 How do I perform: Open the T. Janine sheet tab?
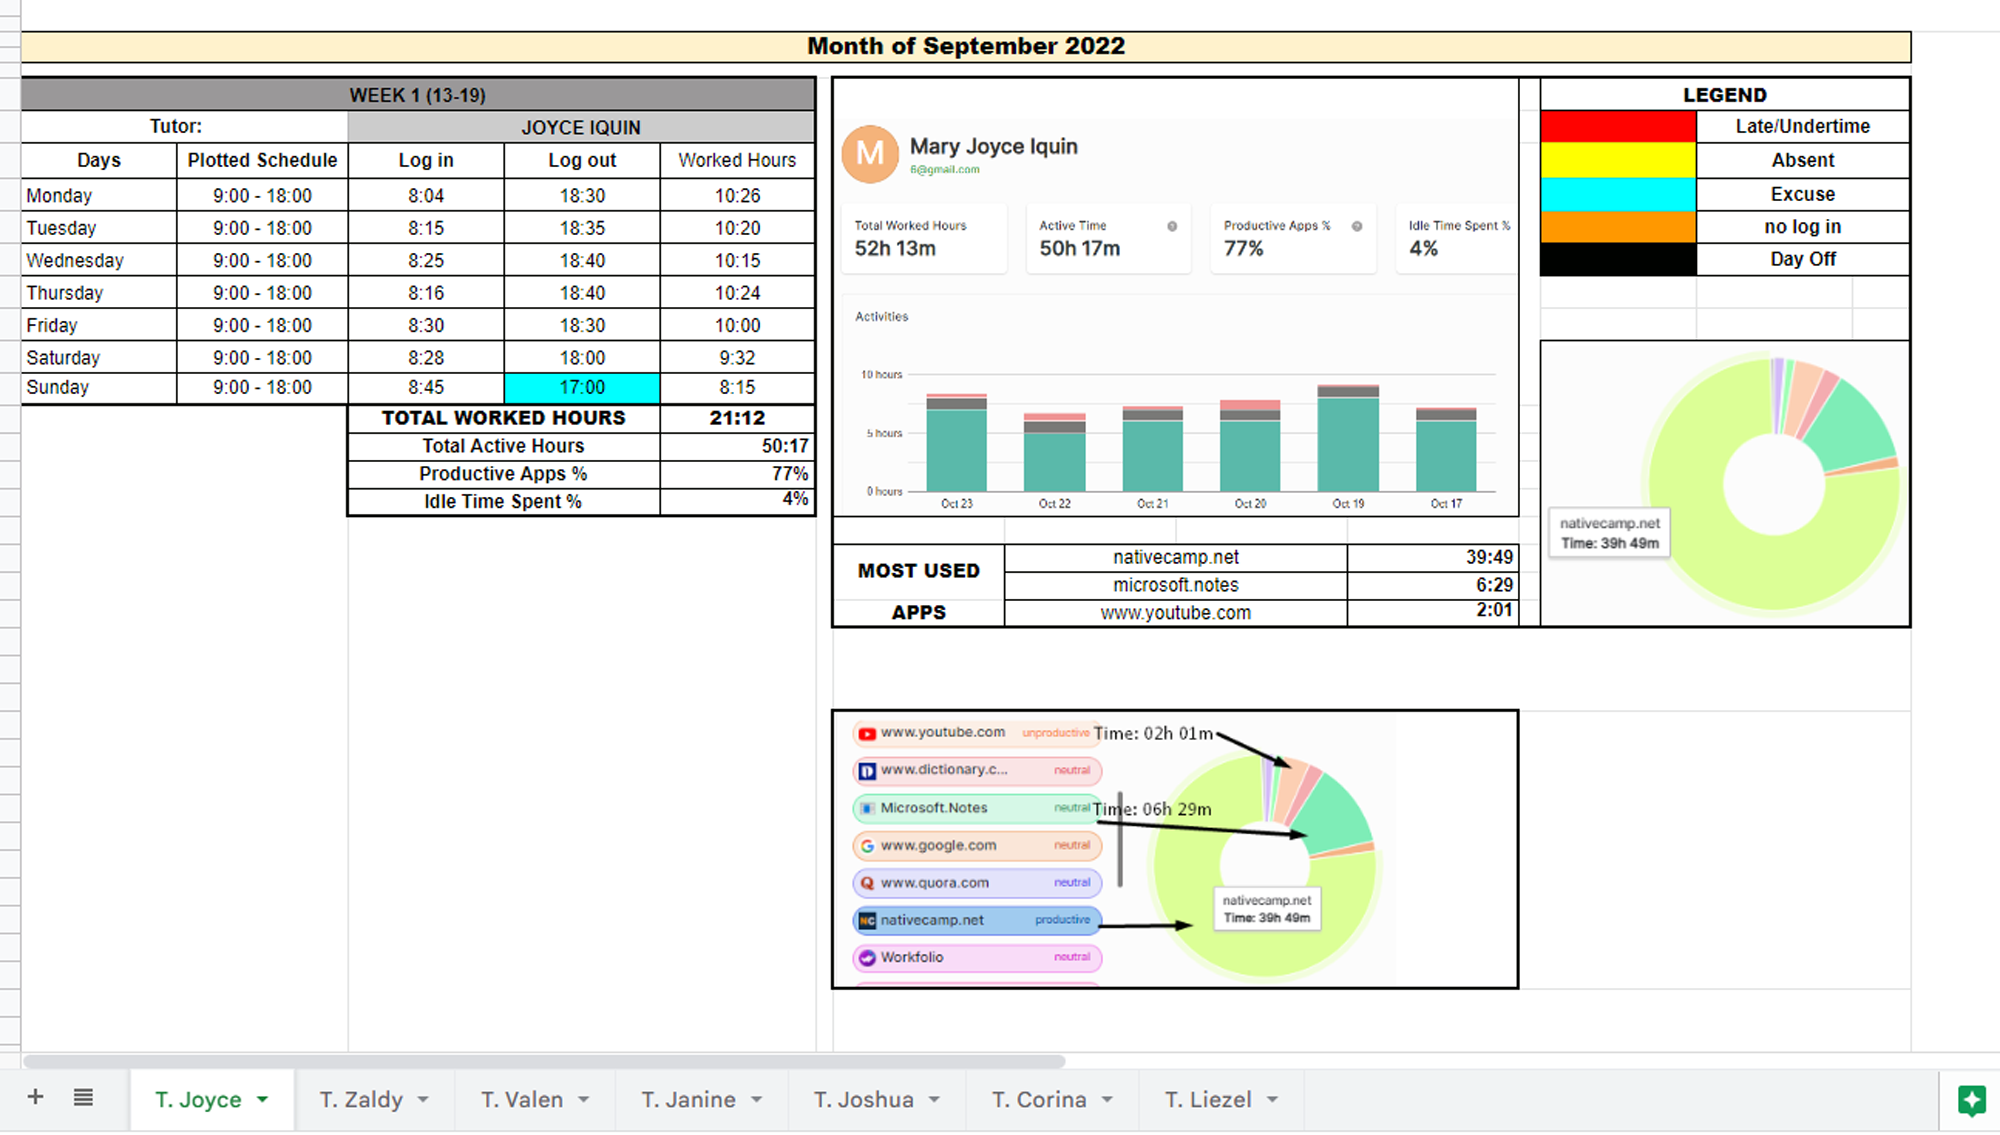click(688, 1099)
